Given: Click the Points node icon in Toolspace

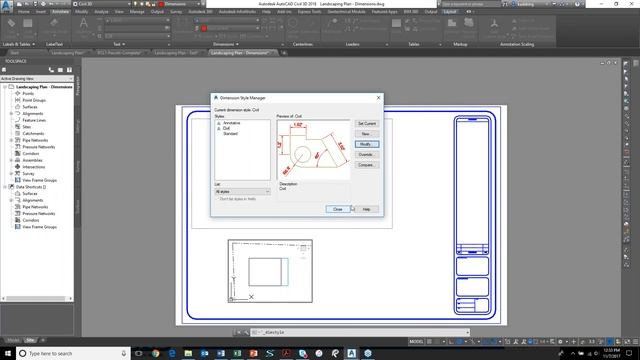Looking at the screenshot, I should [18, 93].
